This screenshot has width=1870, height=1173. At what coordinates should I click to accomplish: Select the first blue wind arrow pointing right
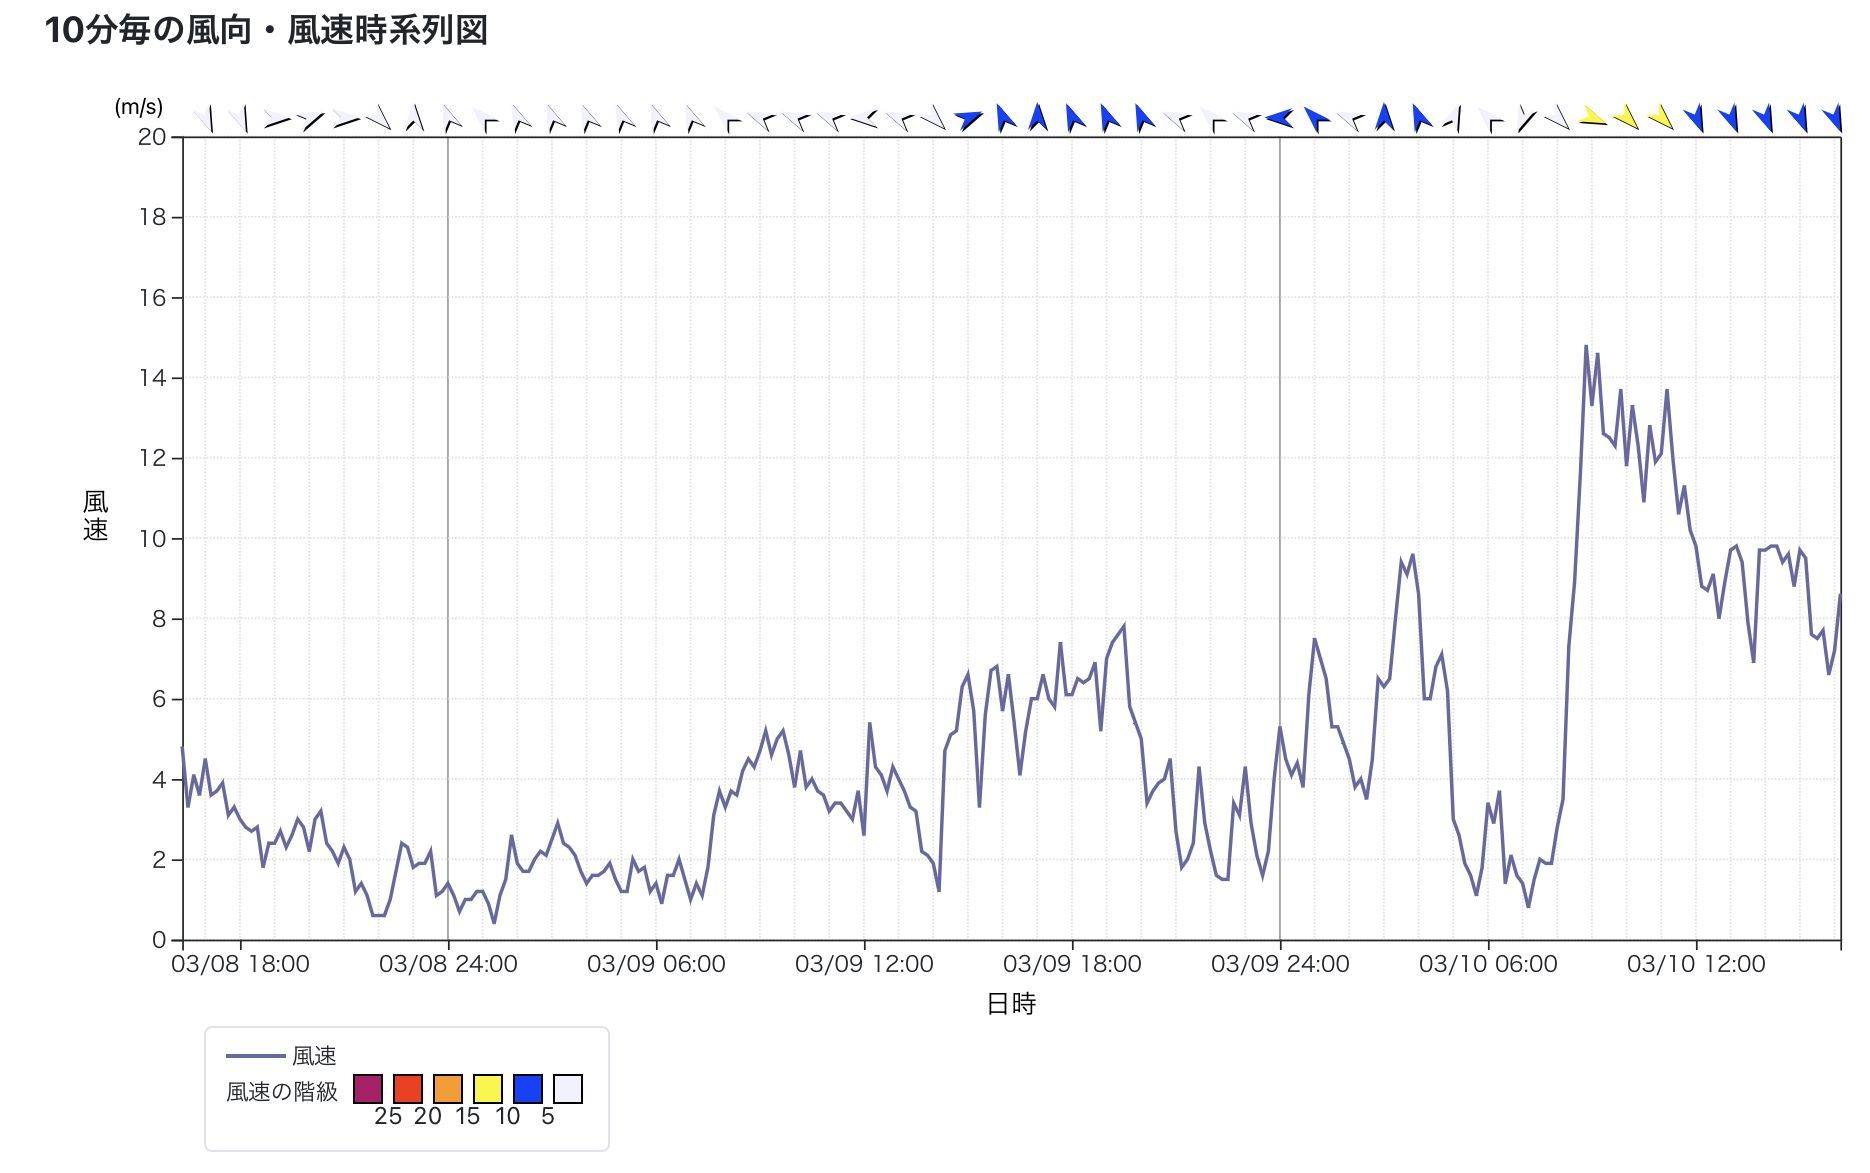coord(968,120)
